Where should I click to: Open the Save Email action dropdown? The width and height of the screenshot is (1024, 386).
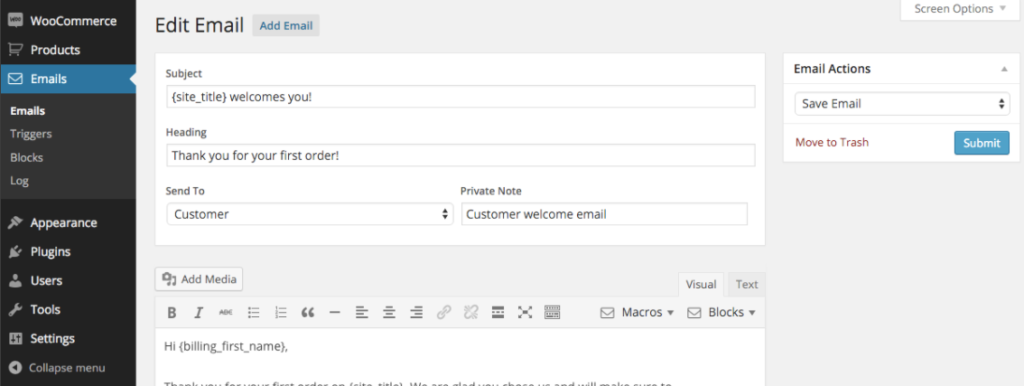pyautogui.click(x=902, y=104)
